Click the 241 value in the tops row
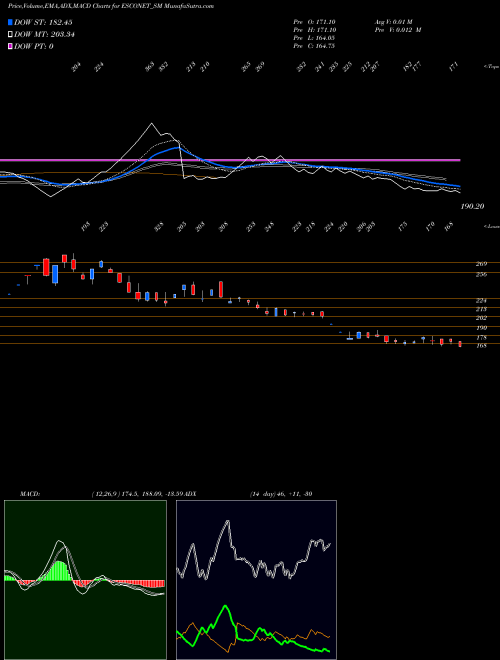Screen dimensions: 500x660 [320, 67]
